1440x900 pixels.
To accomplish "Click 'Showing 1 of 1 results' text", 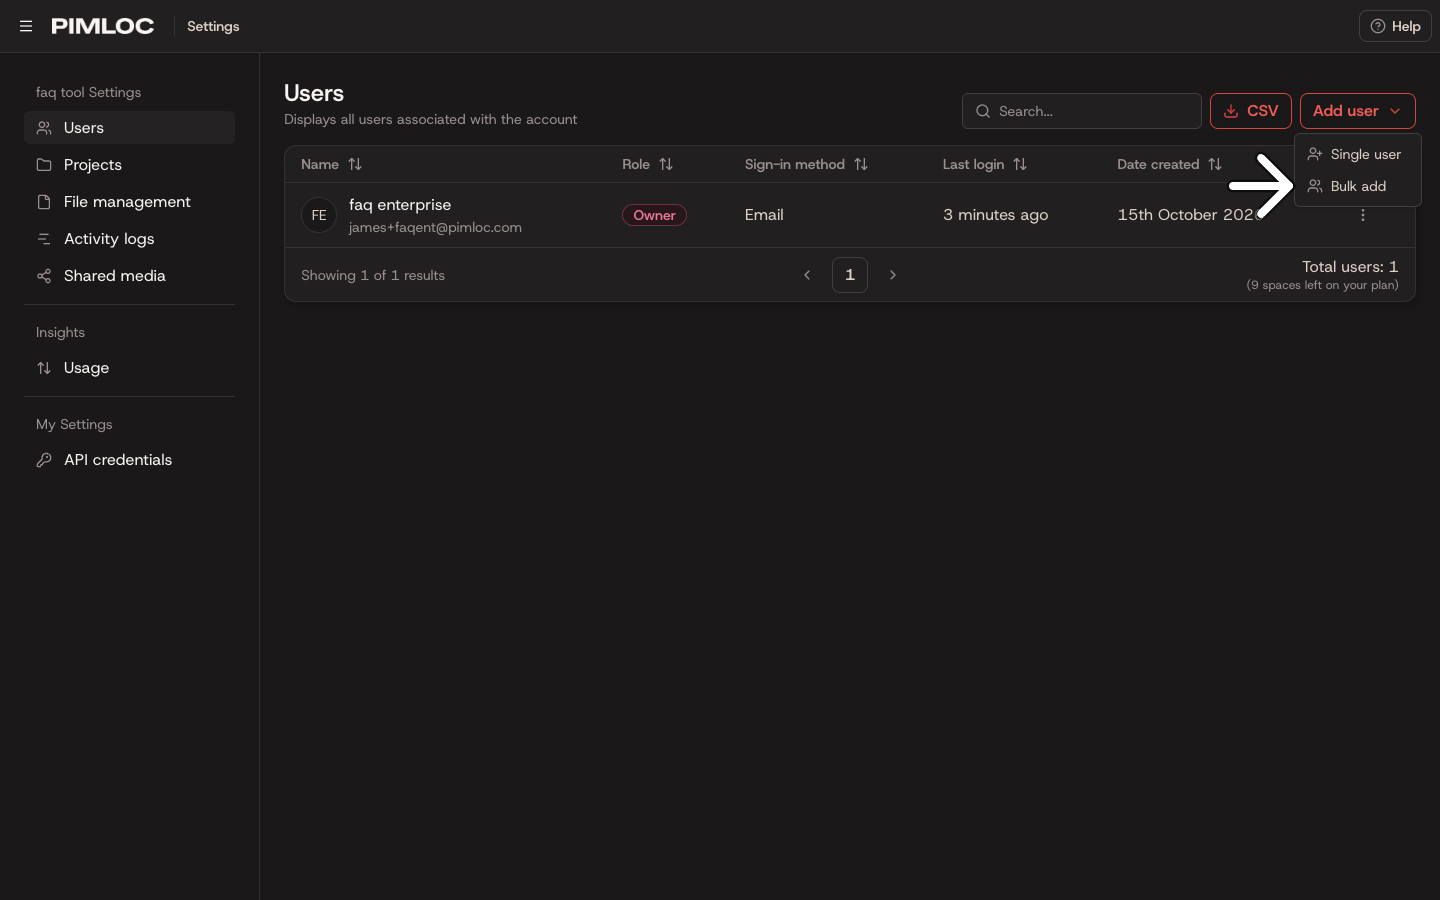I will coord(373,275).
